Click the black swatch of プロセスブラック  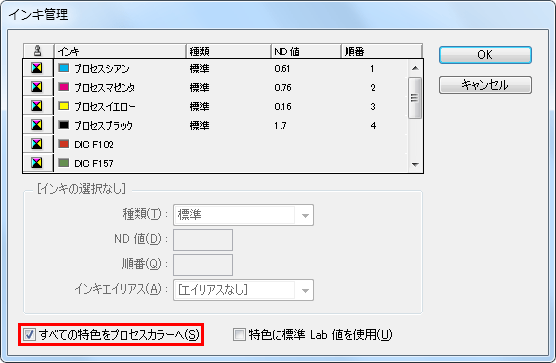63,125
